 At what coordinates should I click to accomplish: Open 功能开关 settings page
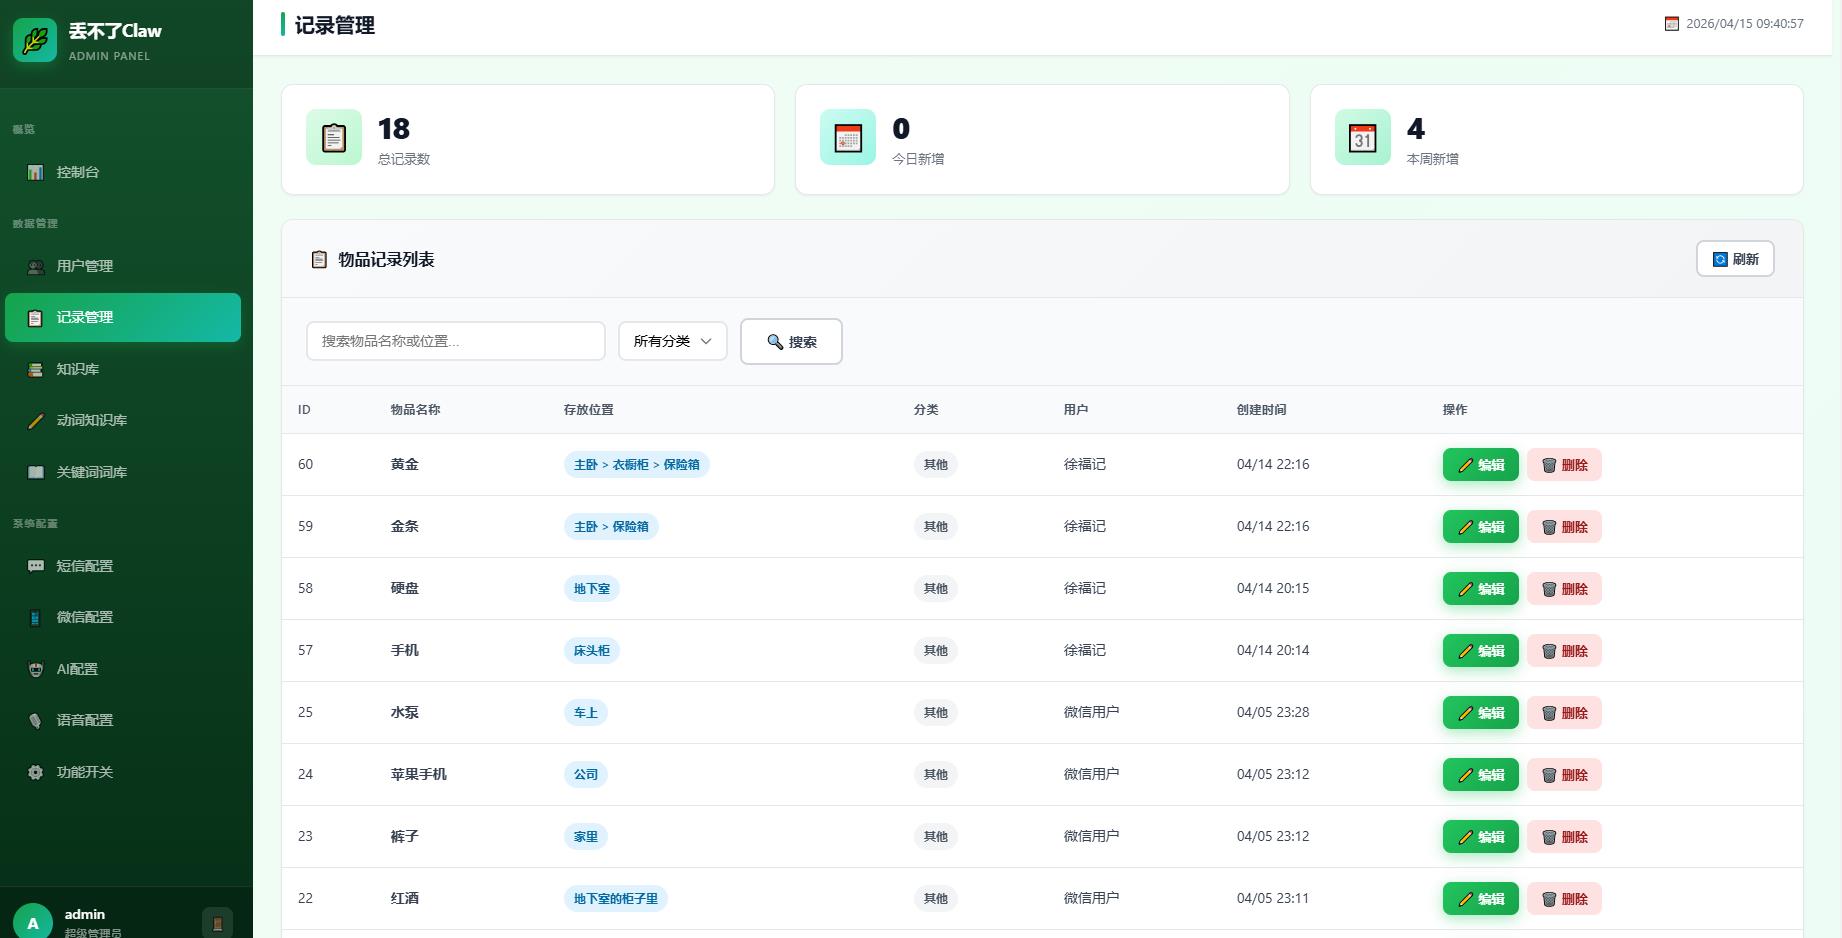84,772
